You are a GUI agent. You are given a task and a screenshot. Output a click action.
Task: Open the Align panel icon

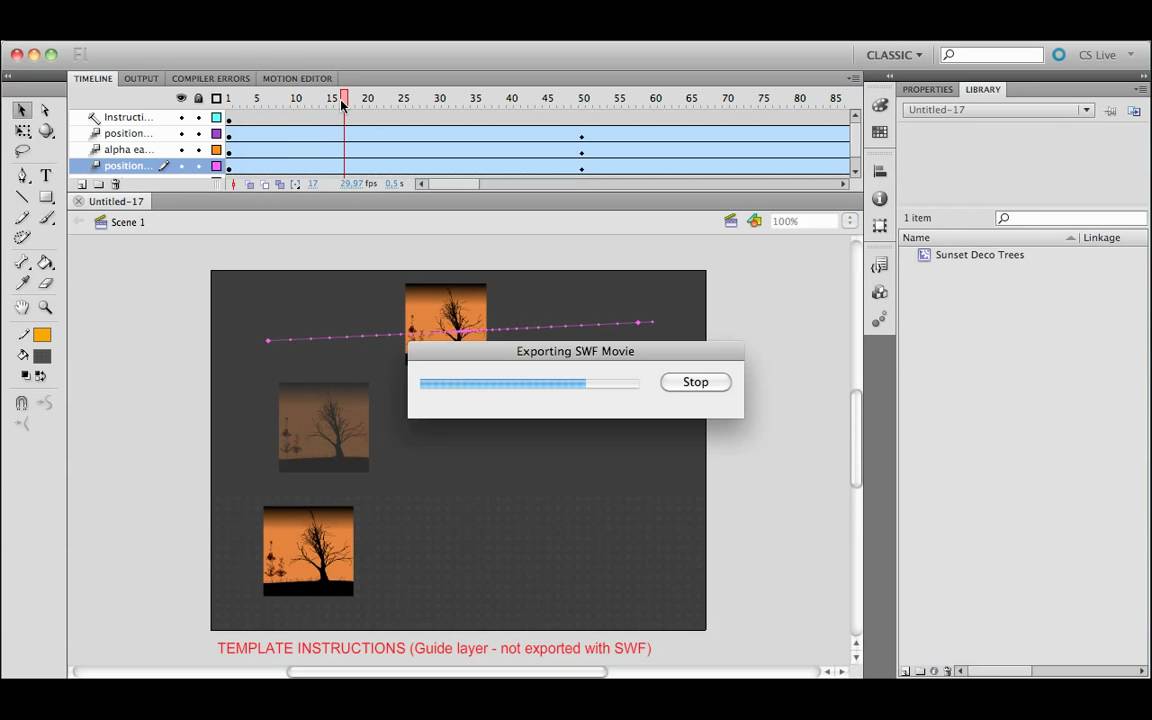pyautogui.click(x=879, y=171)
